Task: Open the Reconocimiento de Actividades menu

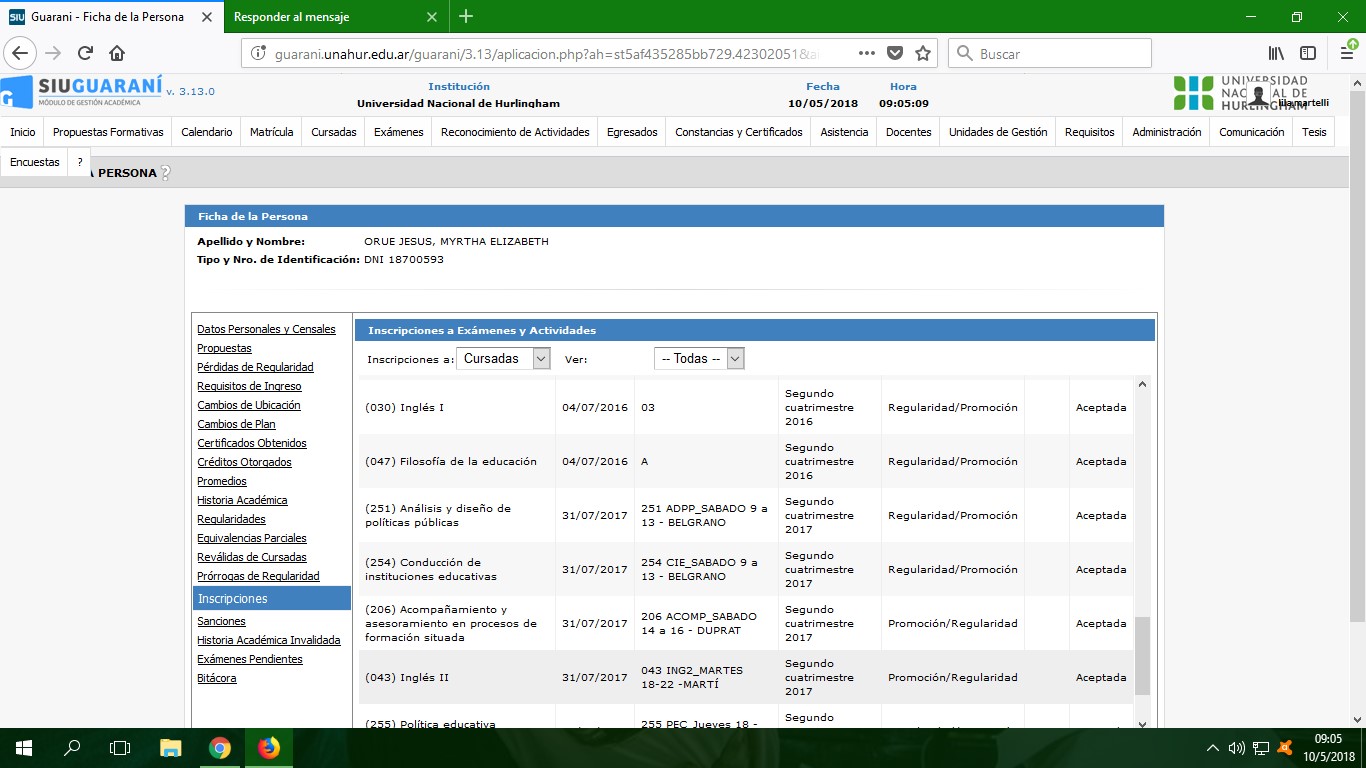Action: click(515, 132)
